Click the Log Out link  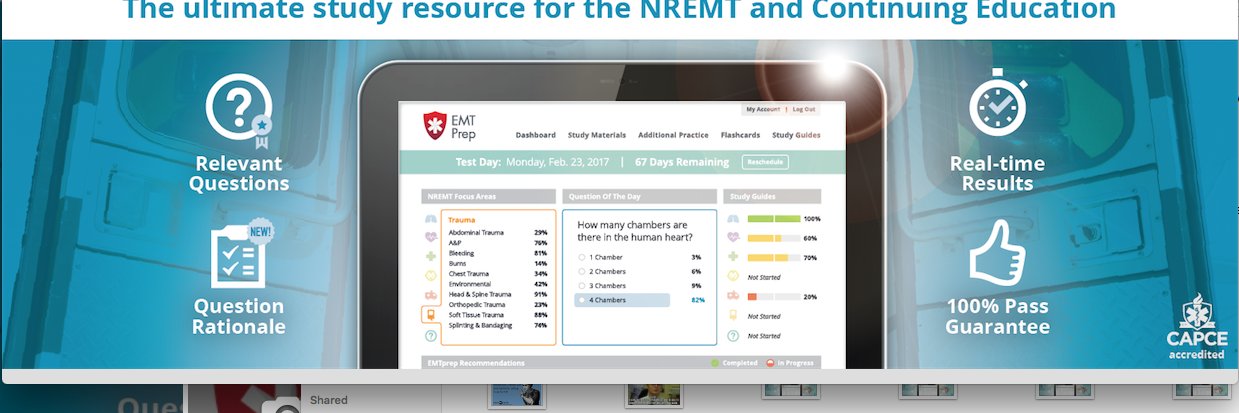coord(804,109)
